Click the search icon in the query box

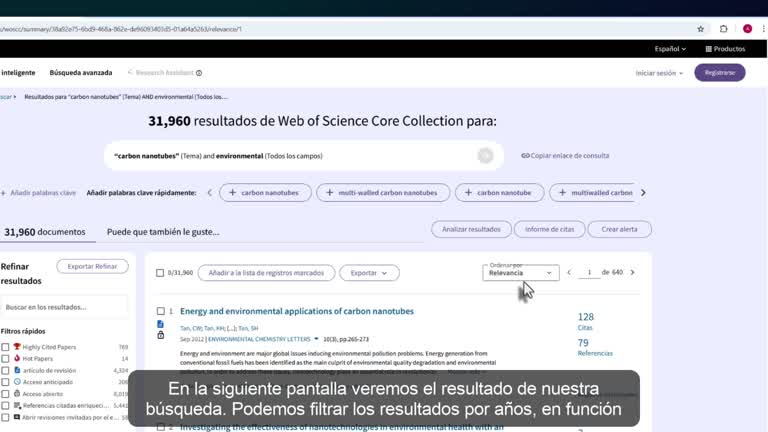click(485, 156)
